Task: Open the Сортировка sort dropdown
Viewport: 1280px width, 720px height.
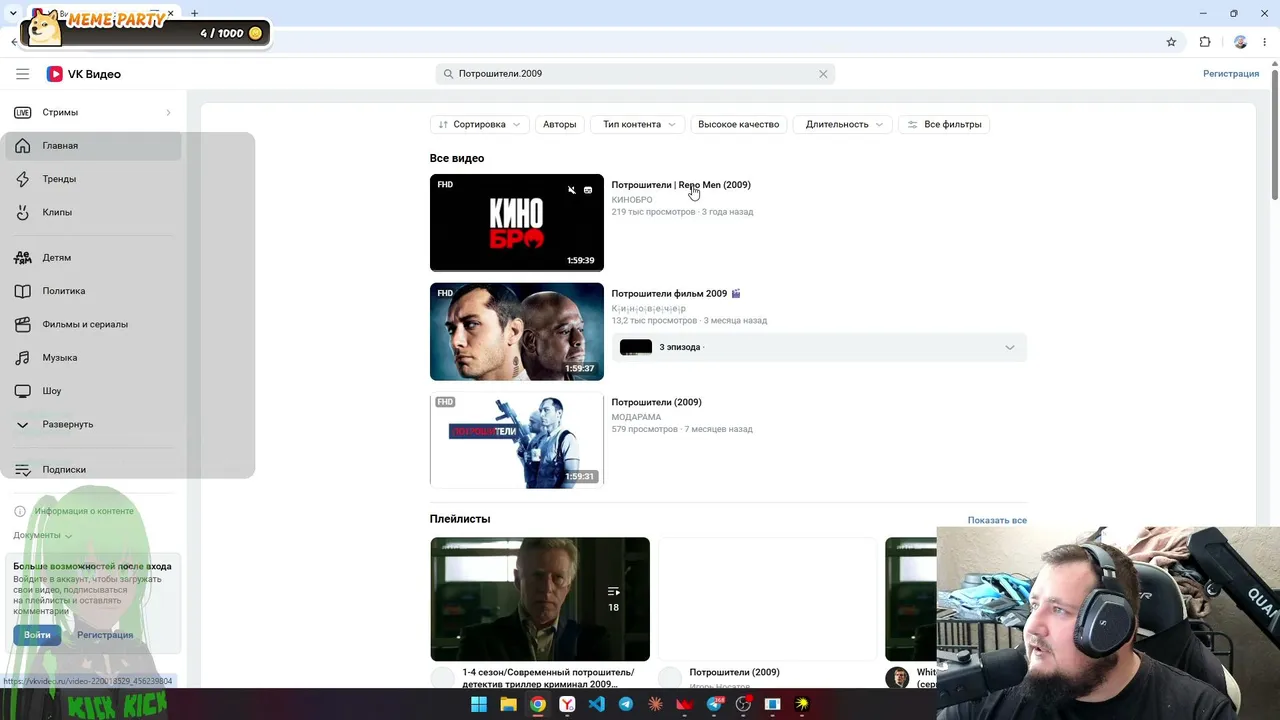Action: pyautogui.click(x=479, y=124)
